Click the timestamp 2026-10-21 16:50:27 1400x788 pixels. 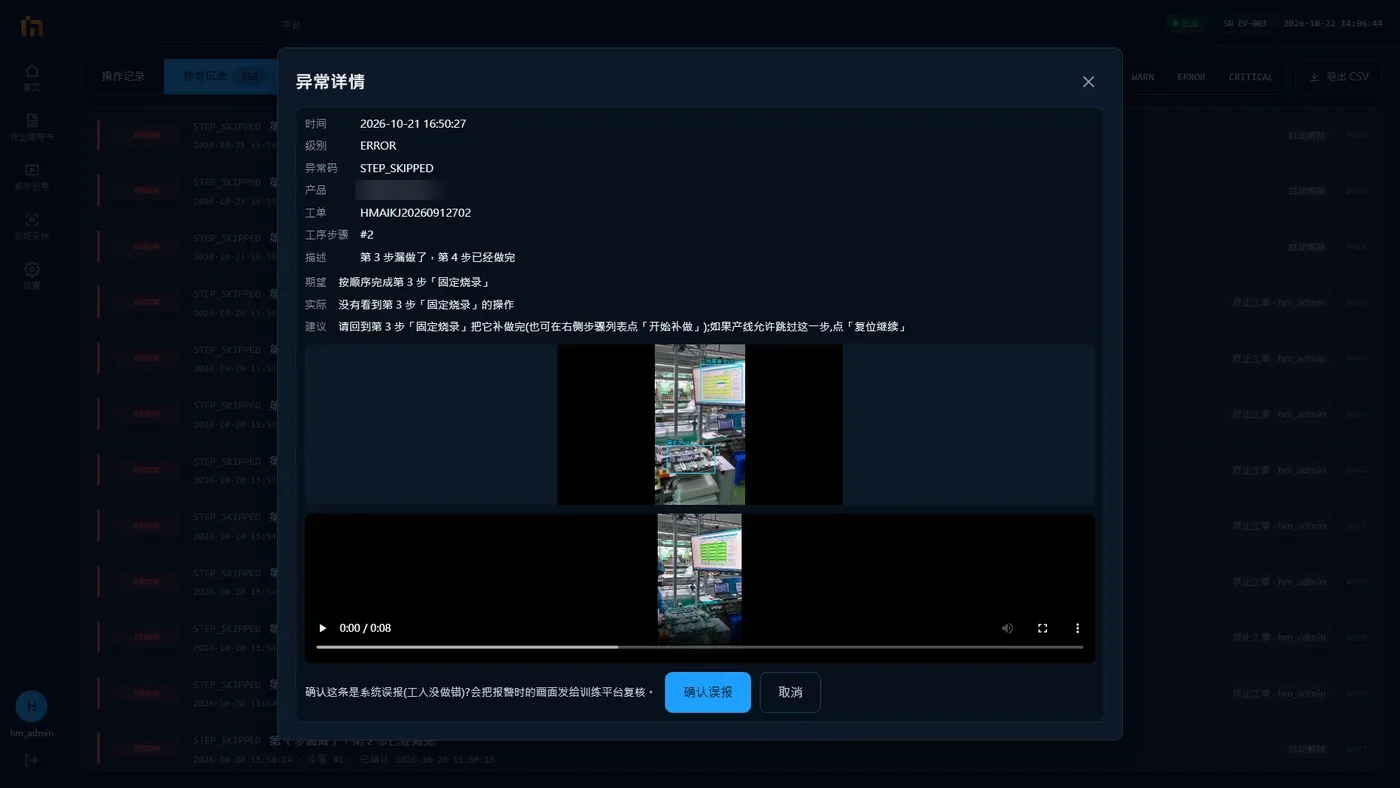coord(413,124)
